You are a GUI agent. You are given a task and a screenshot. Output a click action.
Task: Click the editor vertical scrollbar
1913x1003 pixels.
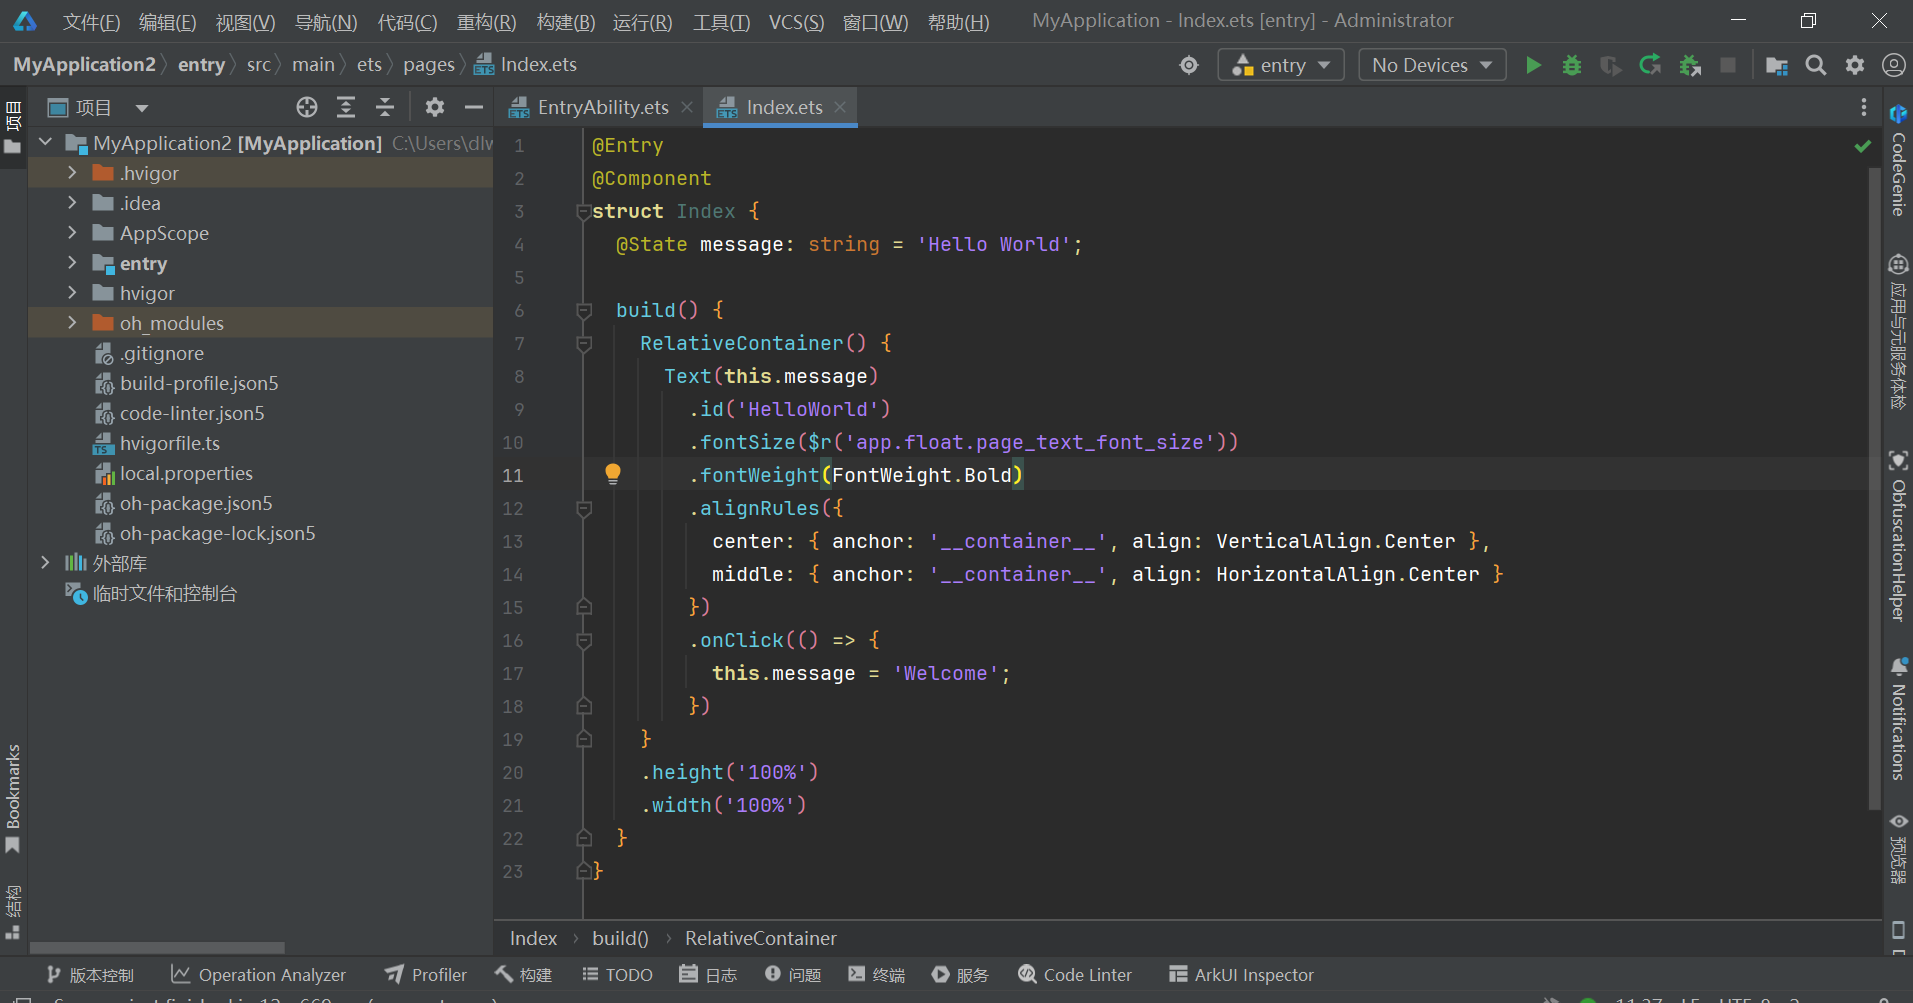tap(1874, 488)
